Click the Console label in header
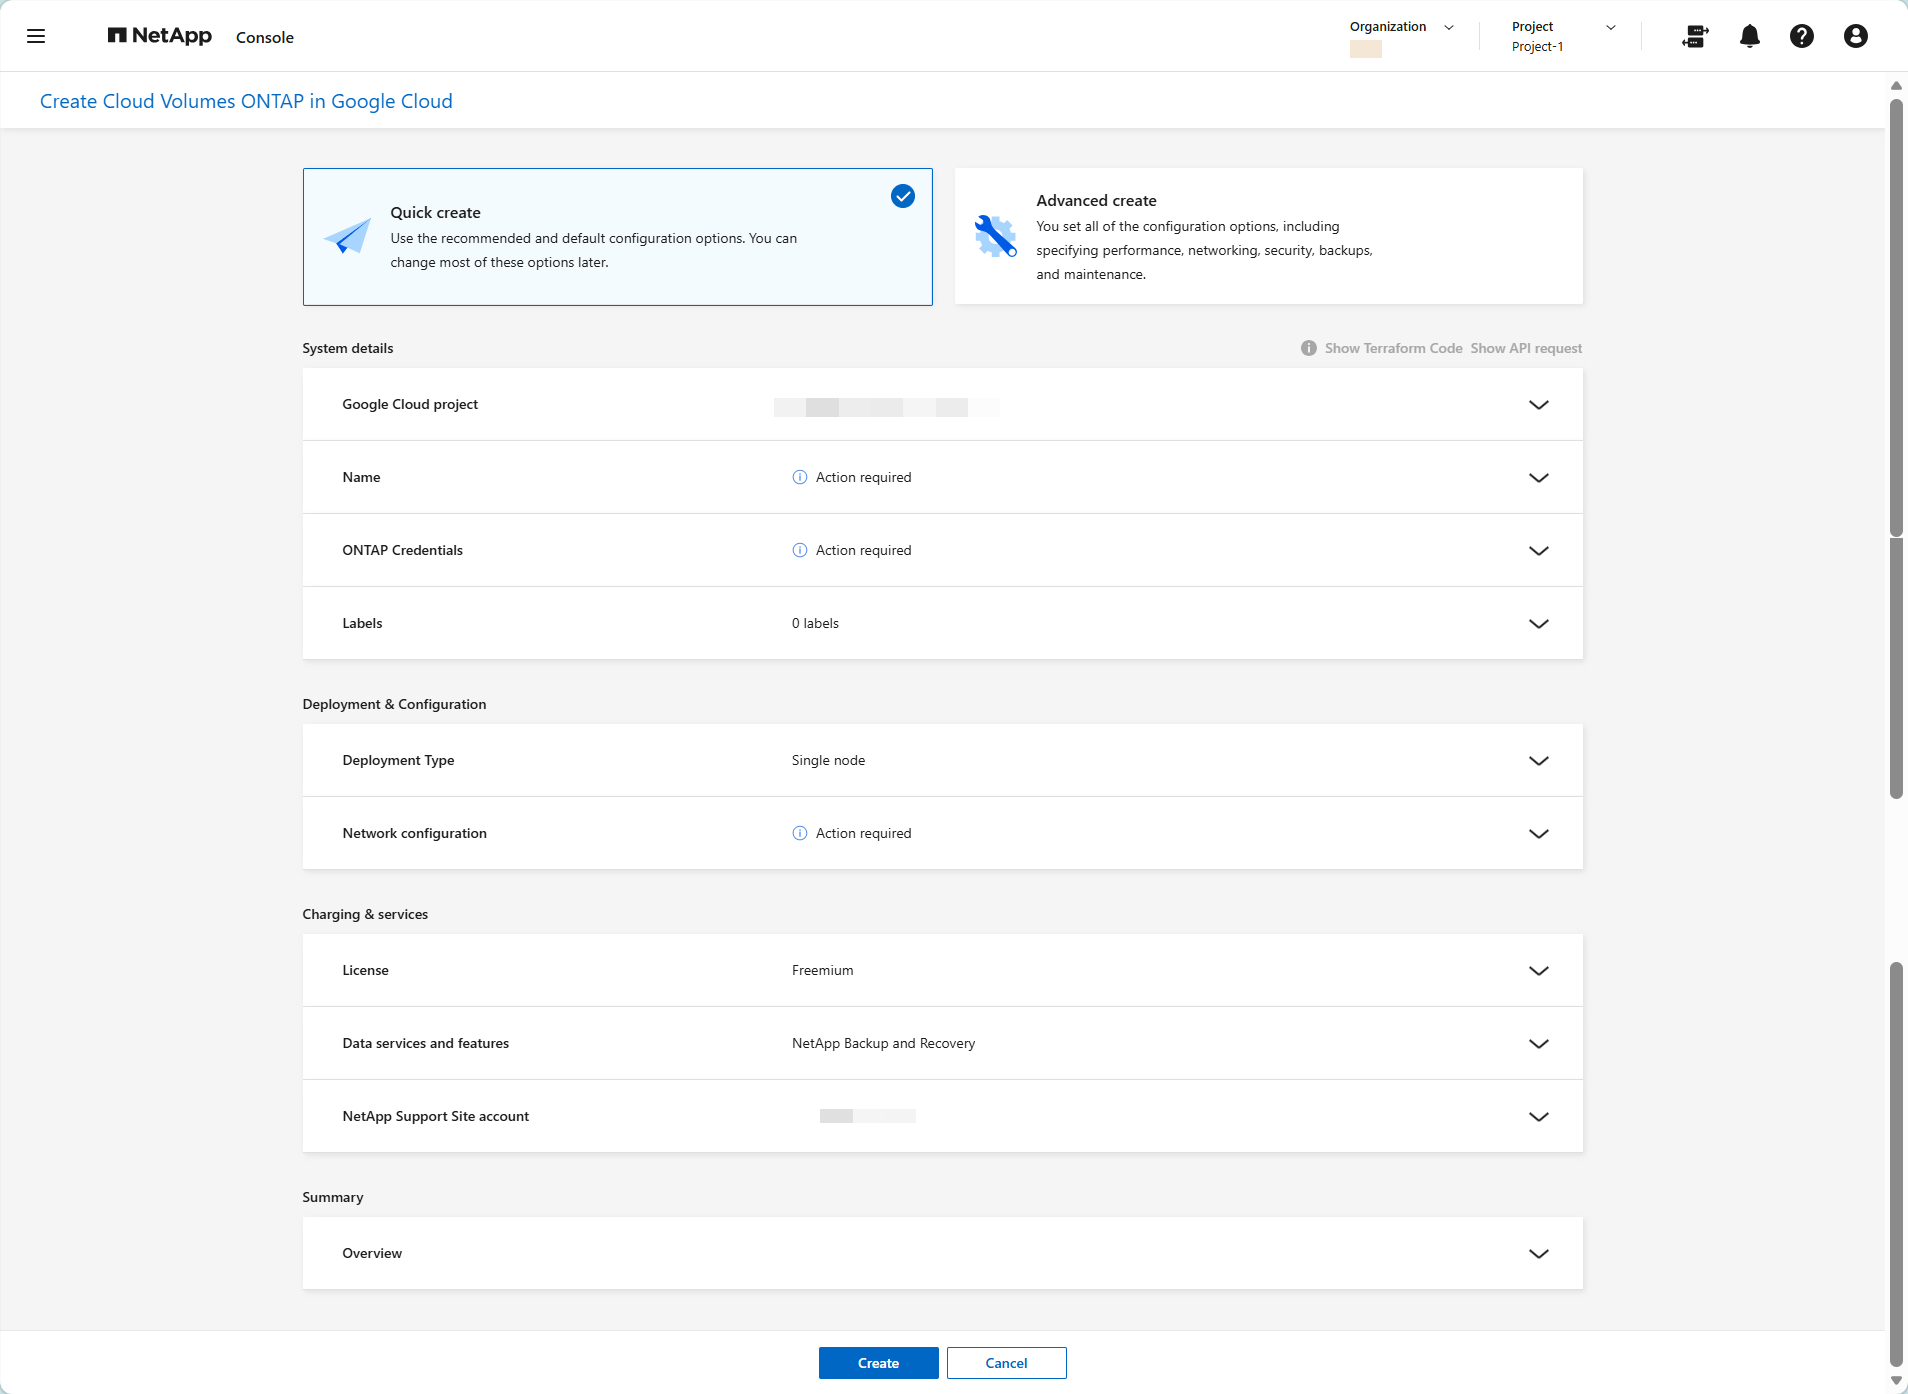The image size is (1908, 1394). (x=265, y=37)
